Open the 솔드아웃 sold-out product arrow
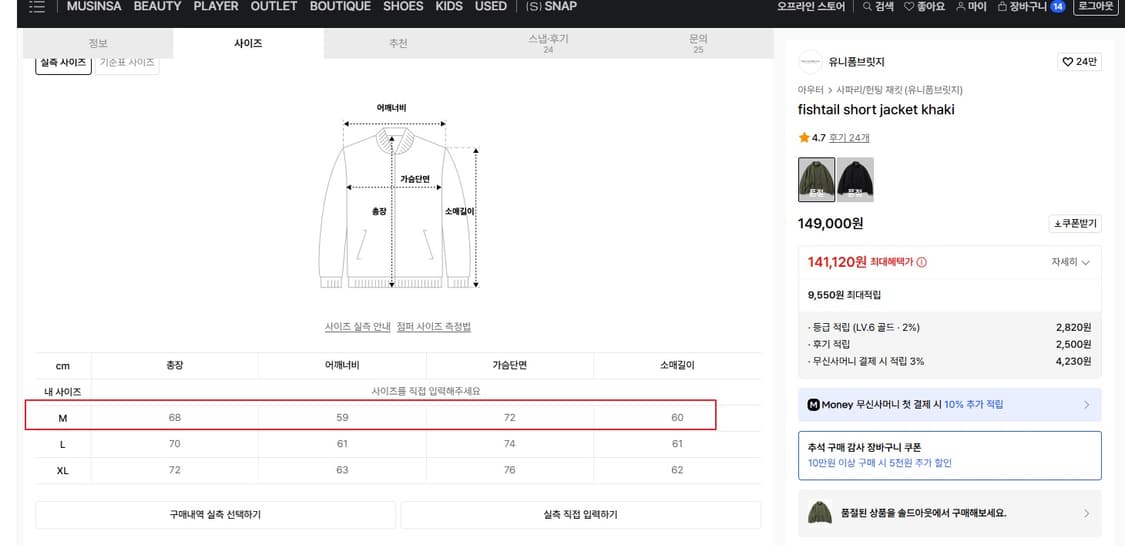This screenshot has height=546, width=1125. click(x=1086, y=513)
